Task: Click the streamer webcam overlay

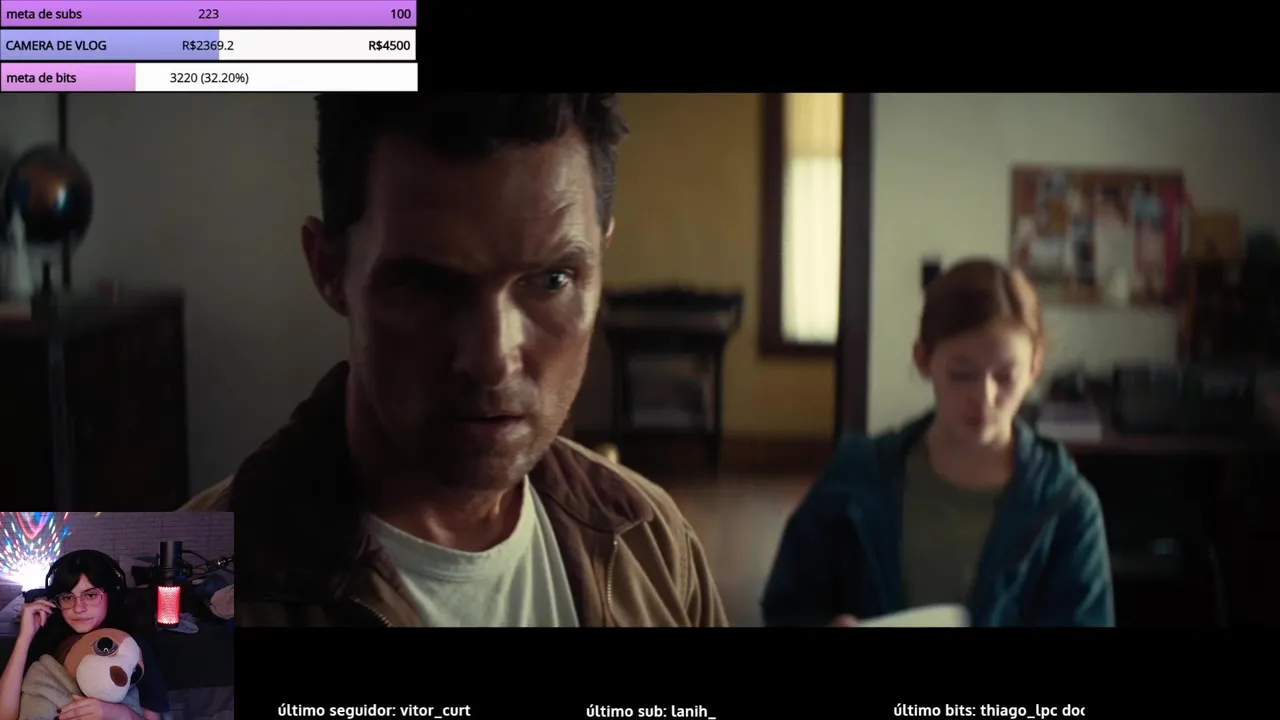Action: pos(117,616)
